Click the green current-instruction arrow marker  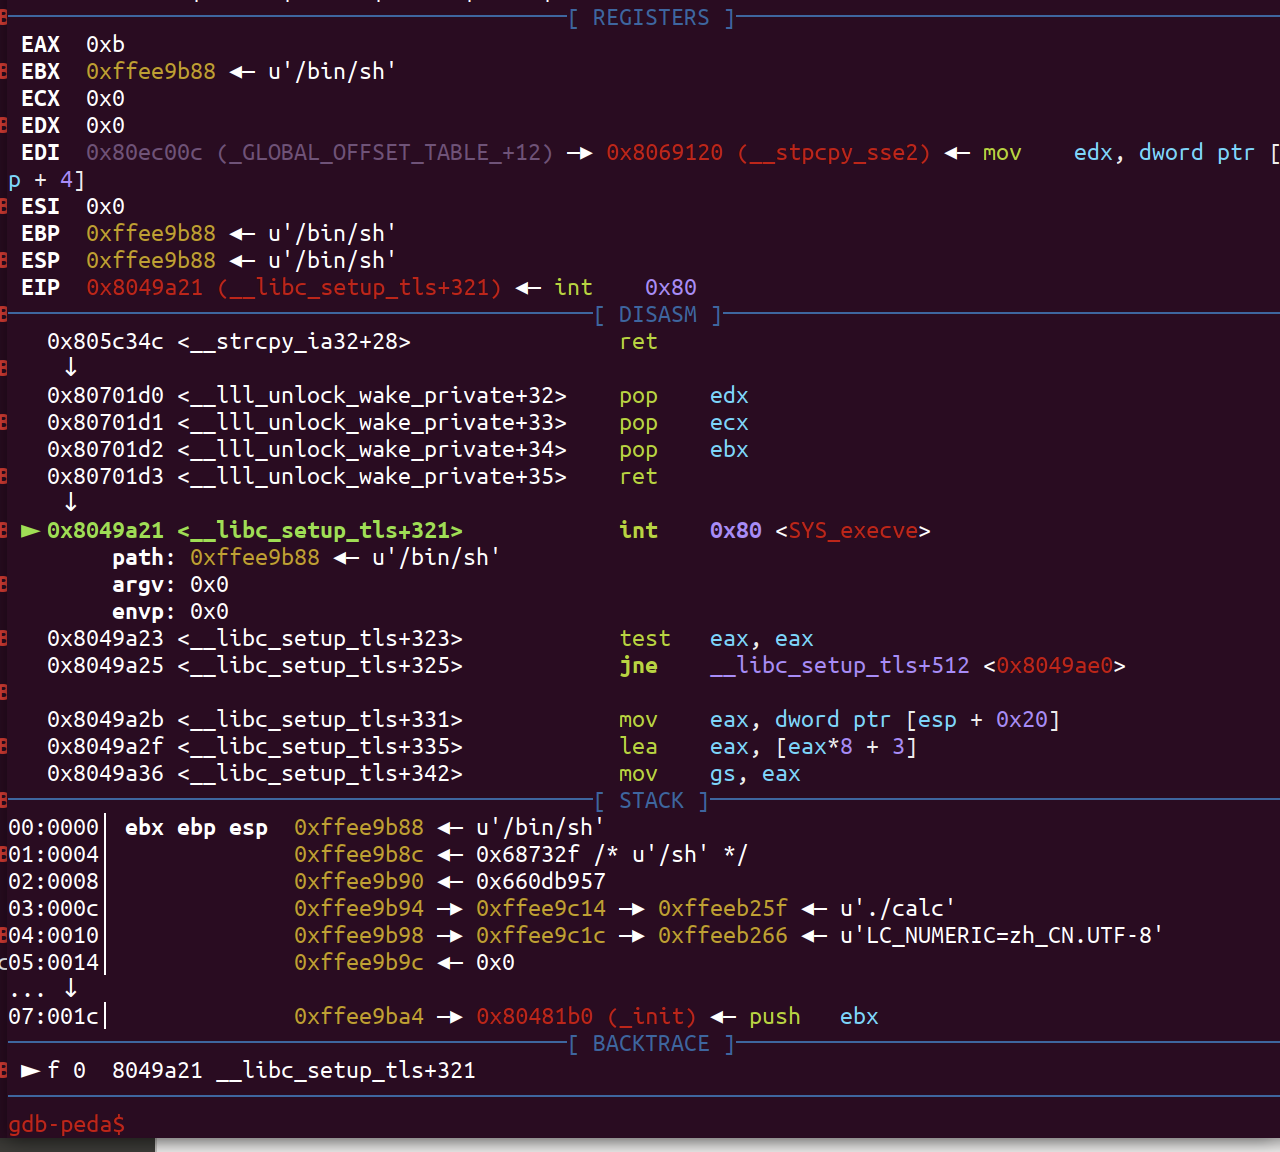[x=31, y=531]
